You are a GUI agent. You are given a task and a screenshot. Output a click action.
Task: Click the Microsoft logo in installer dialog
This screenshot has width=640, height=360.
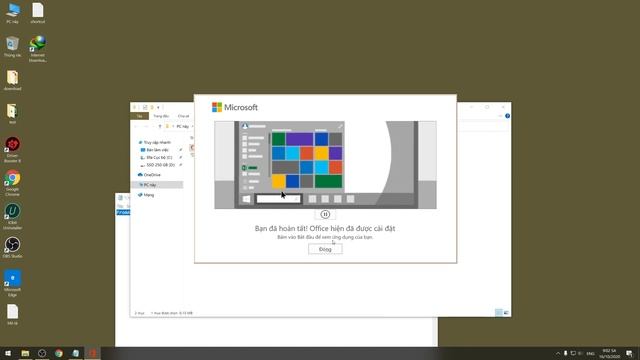[235, 107]
